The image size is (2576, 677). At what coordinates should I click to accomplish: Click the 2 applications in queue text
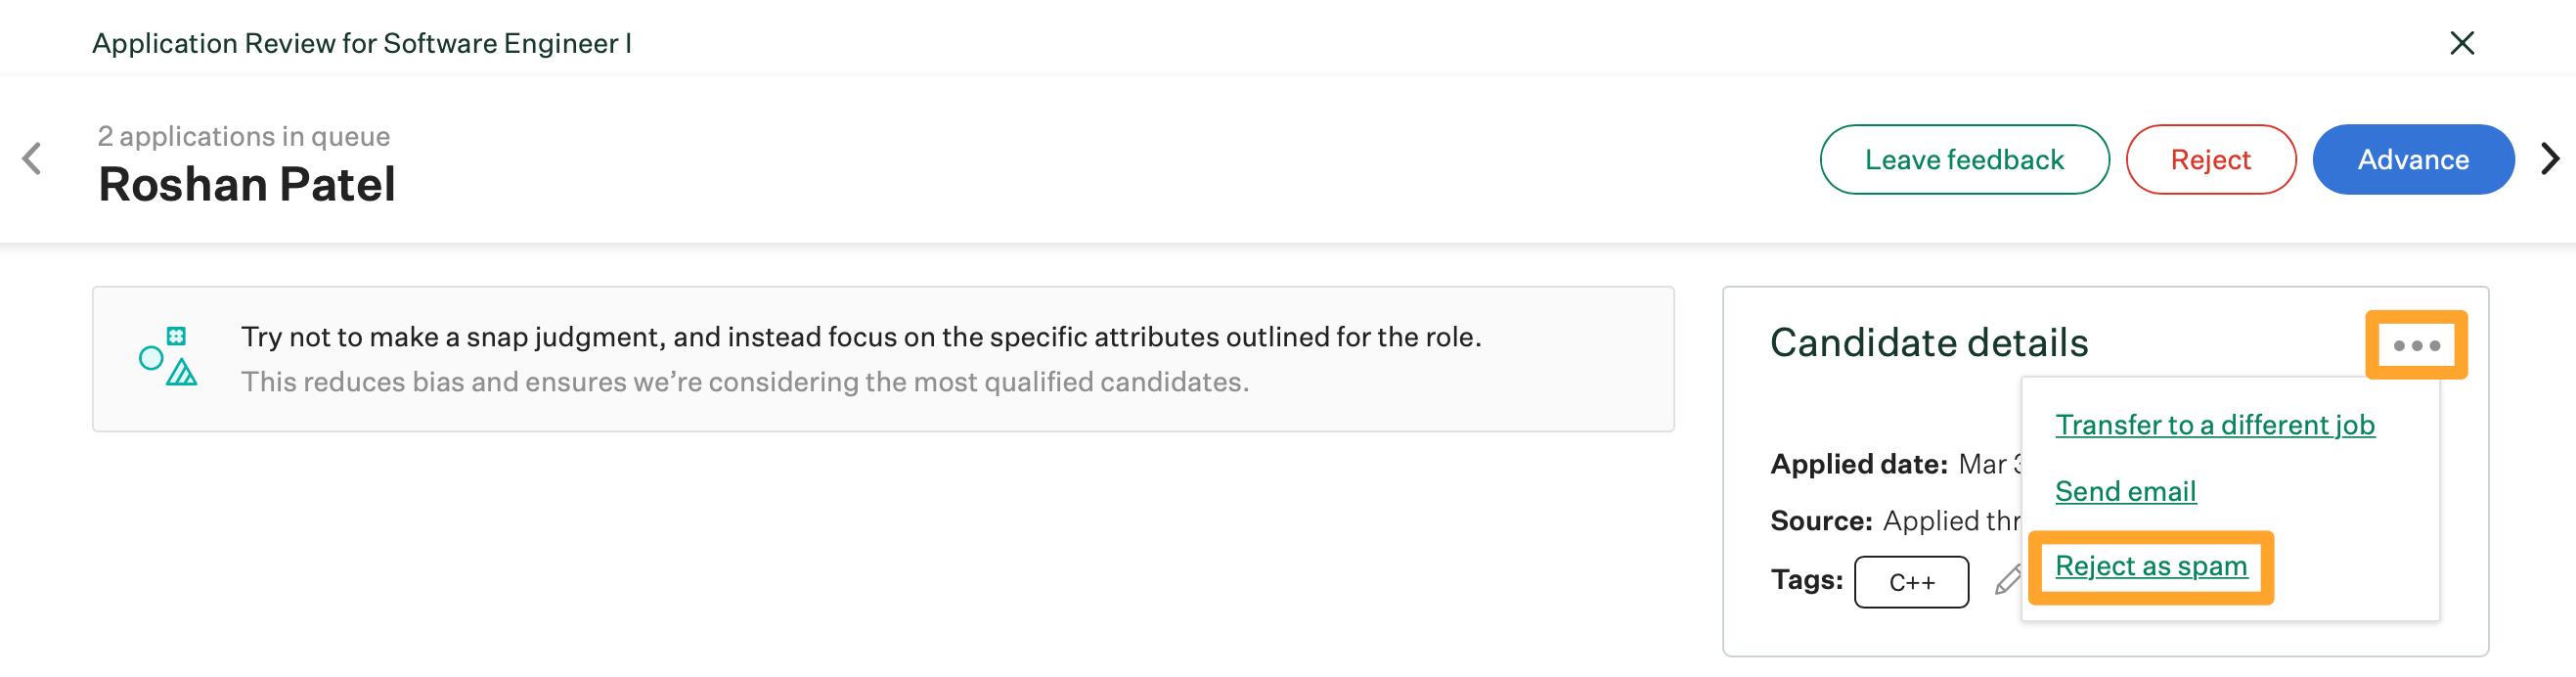click(x=244, y=136)
